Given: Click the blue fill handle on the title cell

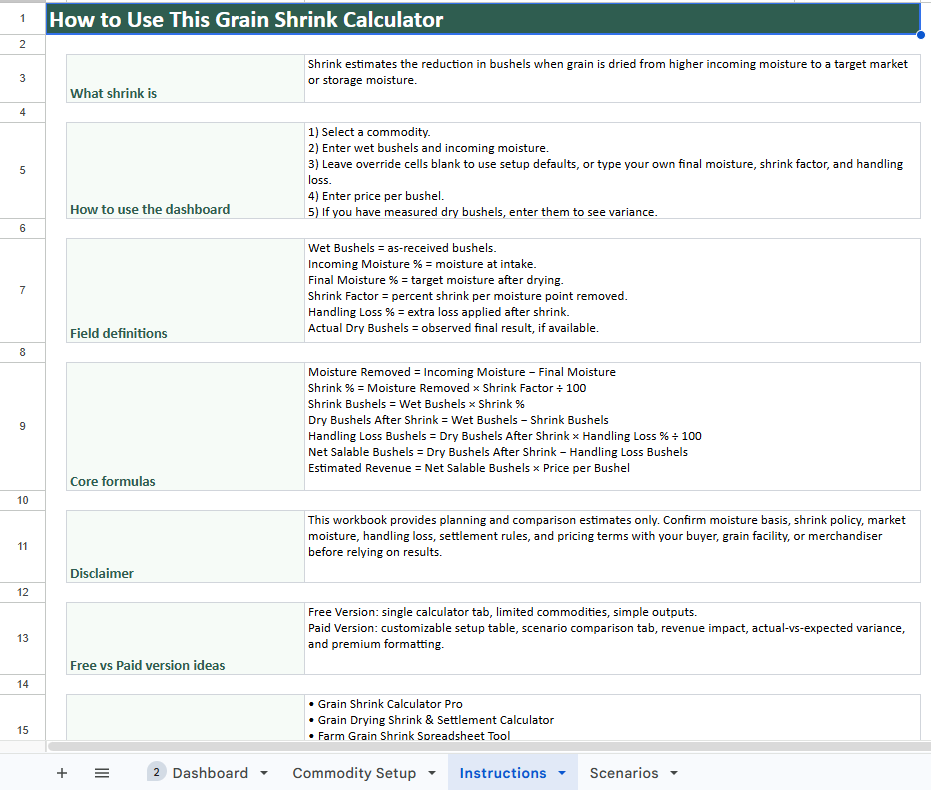Looking at the screenshot, I should coord(919,35).
